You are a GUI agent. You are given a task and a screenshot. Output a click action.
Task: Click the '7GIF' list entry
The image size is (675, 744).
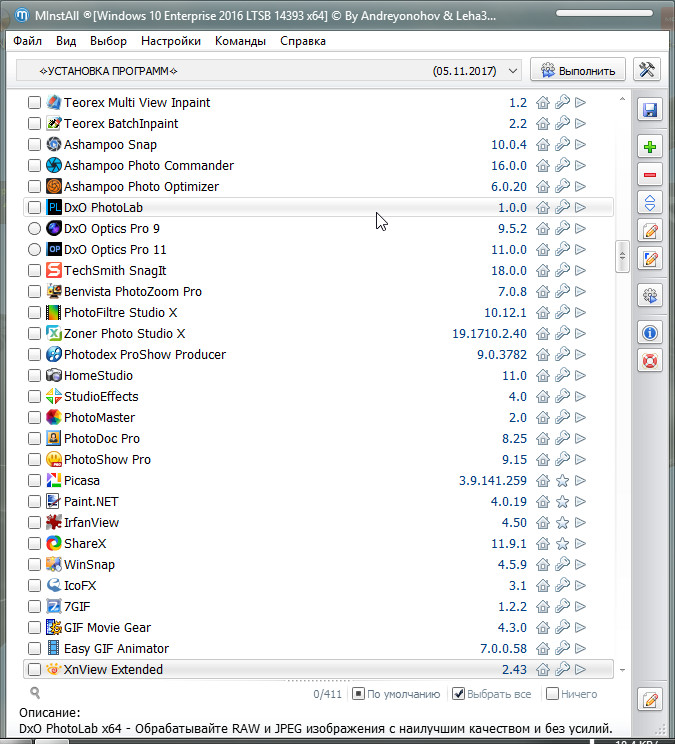click(x=318, y=606)
